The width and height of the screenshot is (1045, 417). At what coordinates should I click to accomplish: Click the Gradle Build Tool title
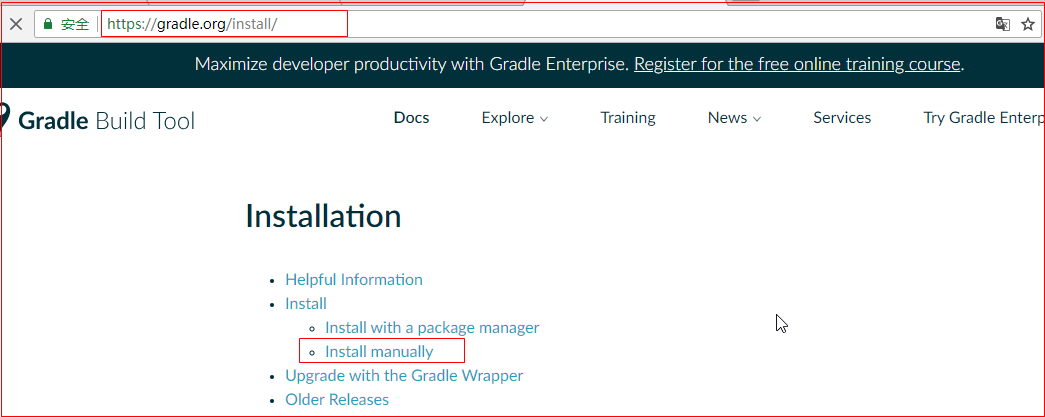107,121
